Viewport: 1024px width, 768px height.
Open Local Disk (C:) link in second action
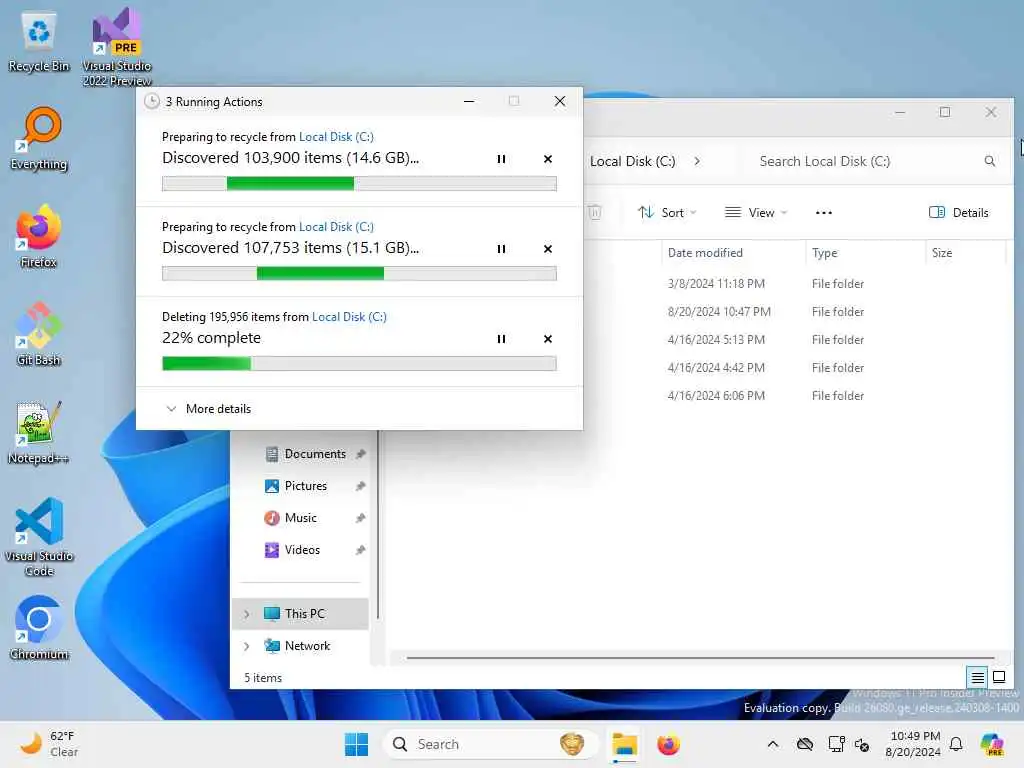pos(336,227)
